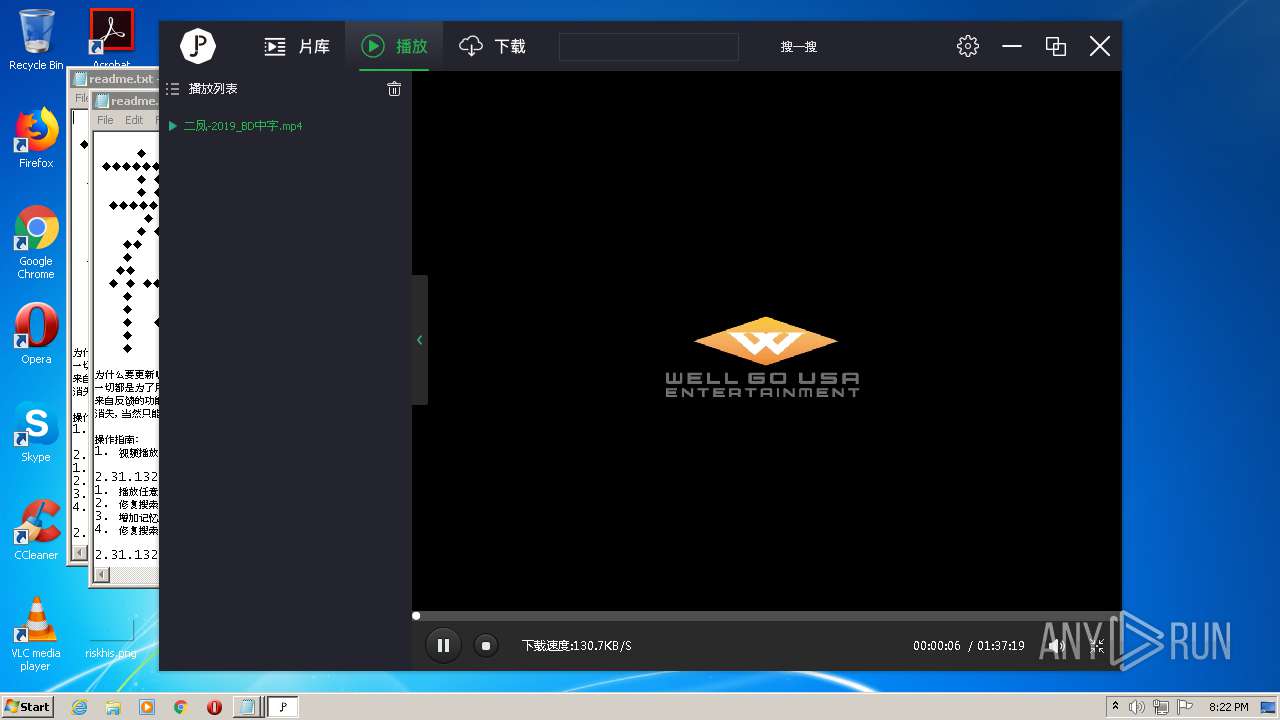Open Internet Explorer in taskbar
The height and width of the screenshot is (720, 1280).
79,707
